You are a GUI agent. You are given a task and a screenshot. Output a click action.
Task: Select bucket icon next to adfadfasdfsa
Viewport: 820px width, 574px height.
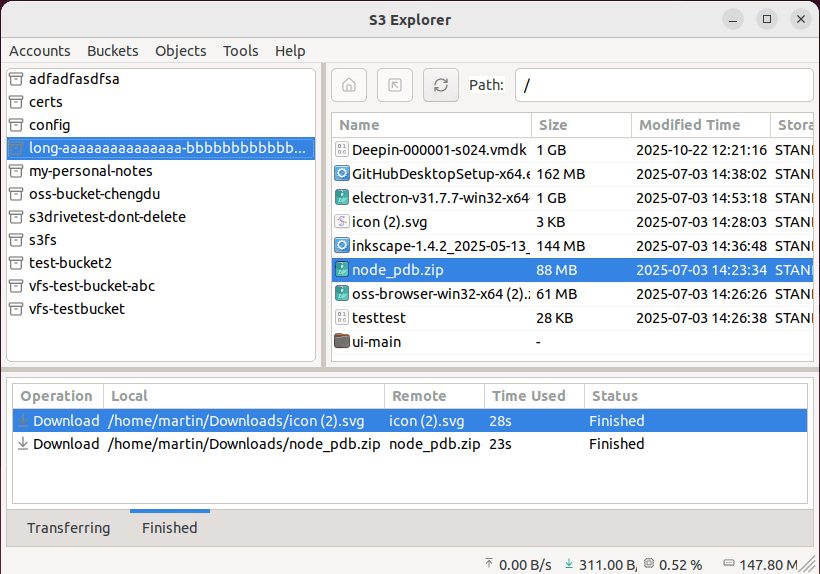(16, 79)
